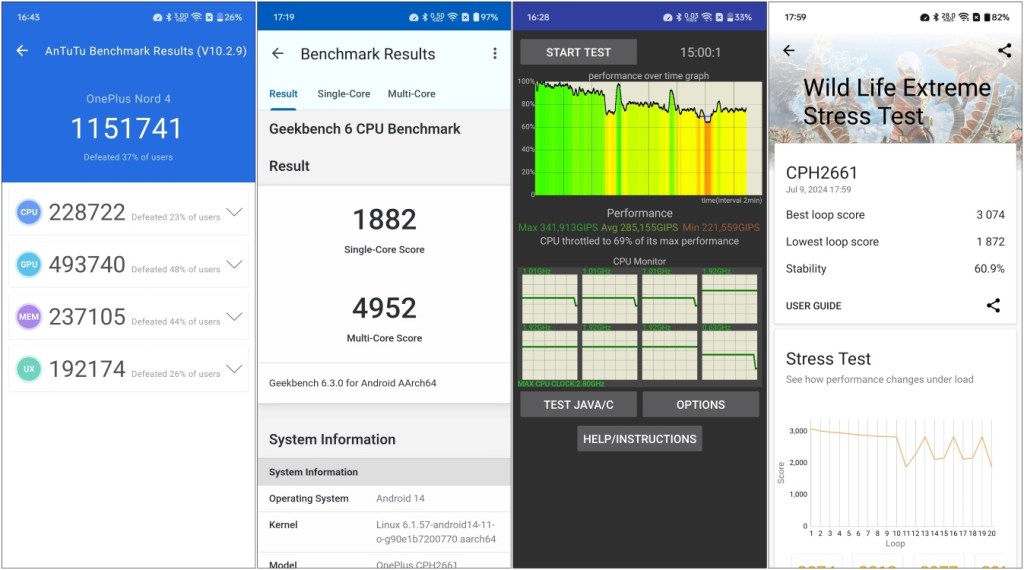Tap share icon beside USER GUIDE

click(x=993, y=305)
